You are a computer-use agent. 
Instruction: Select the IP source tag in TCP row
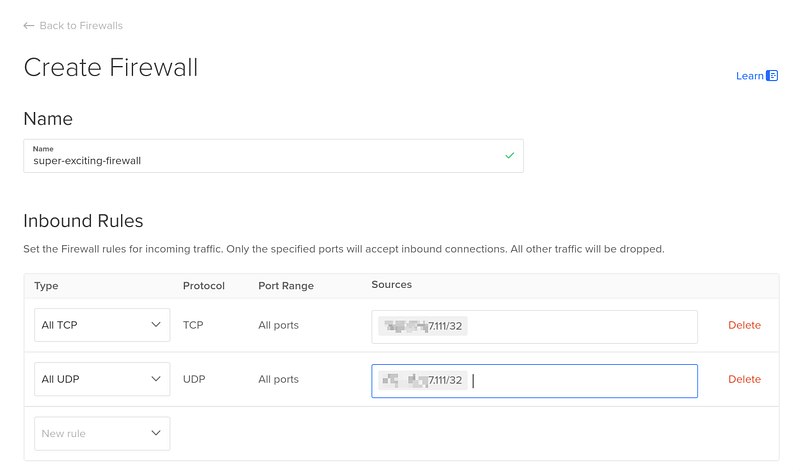(x=423, y=326)
